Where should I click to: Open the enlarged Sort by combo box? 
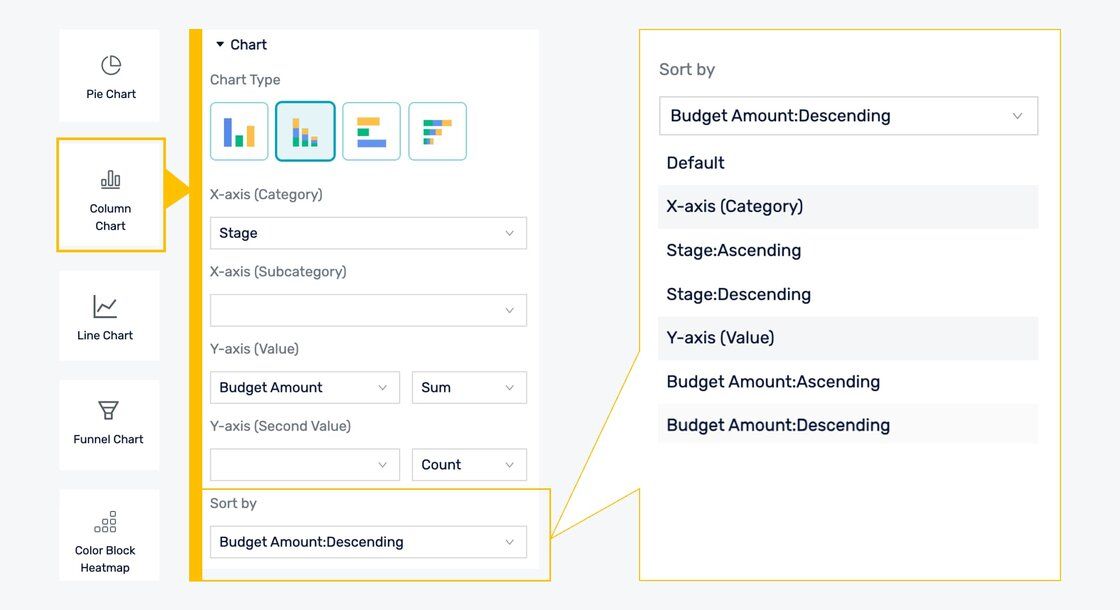(x=849, y=116)
